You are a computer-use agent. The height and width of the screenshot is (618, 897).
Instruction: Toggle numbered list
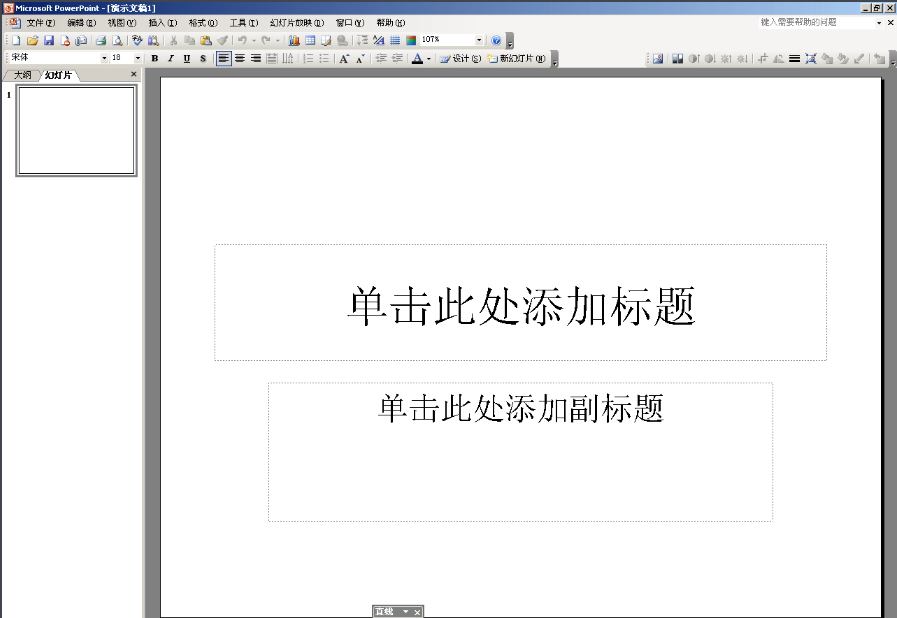click(x=308, y=58)
